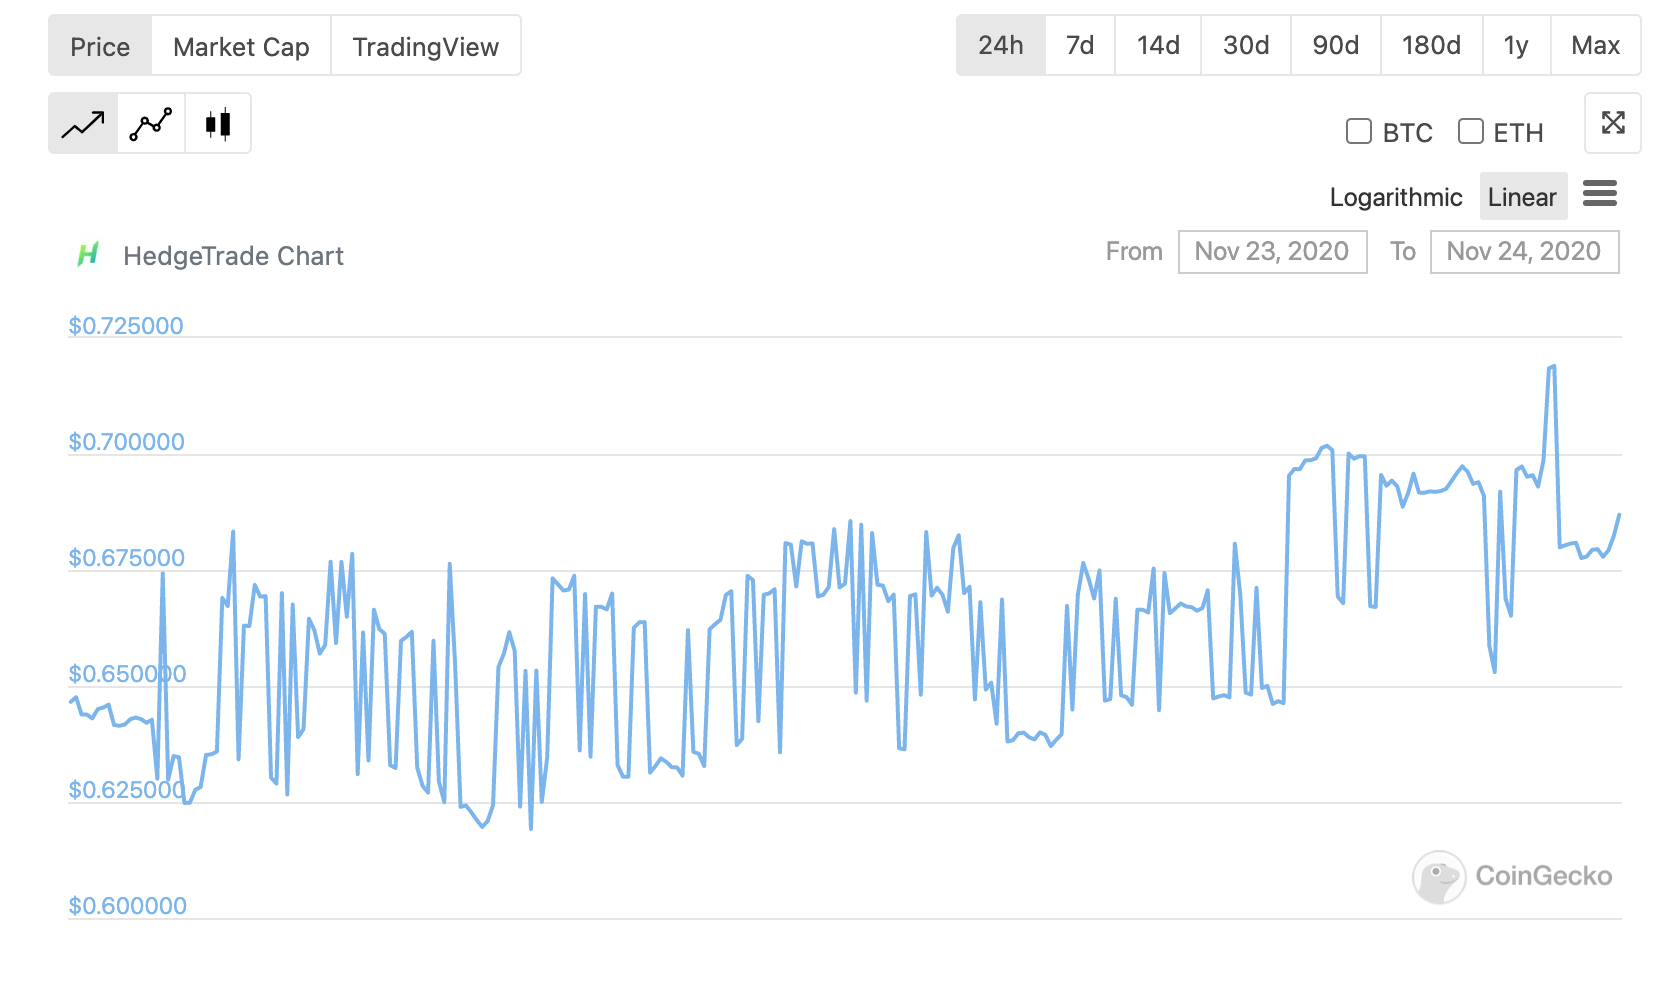Select the Max time range
Image resolution: width=1670 pixels, height=992 pixels.
point(1595,45)
